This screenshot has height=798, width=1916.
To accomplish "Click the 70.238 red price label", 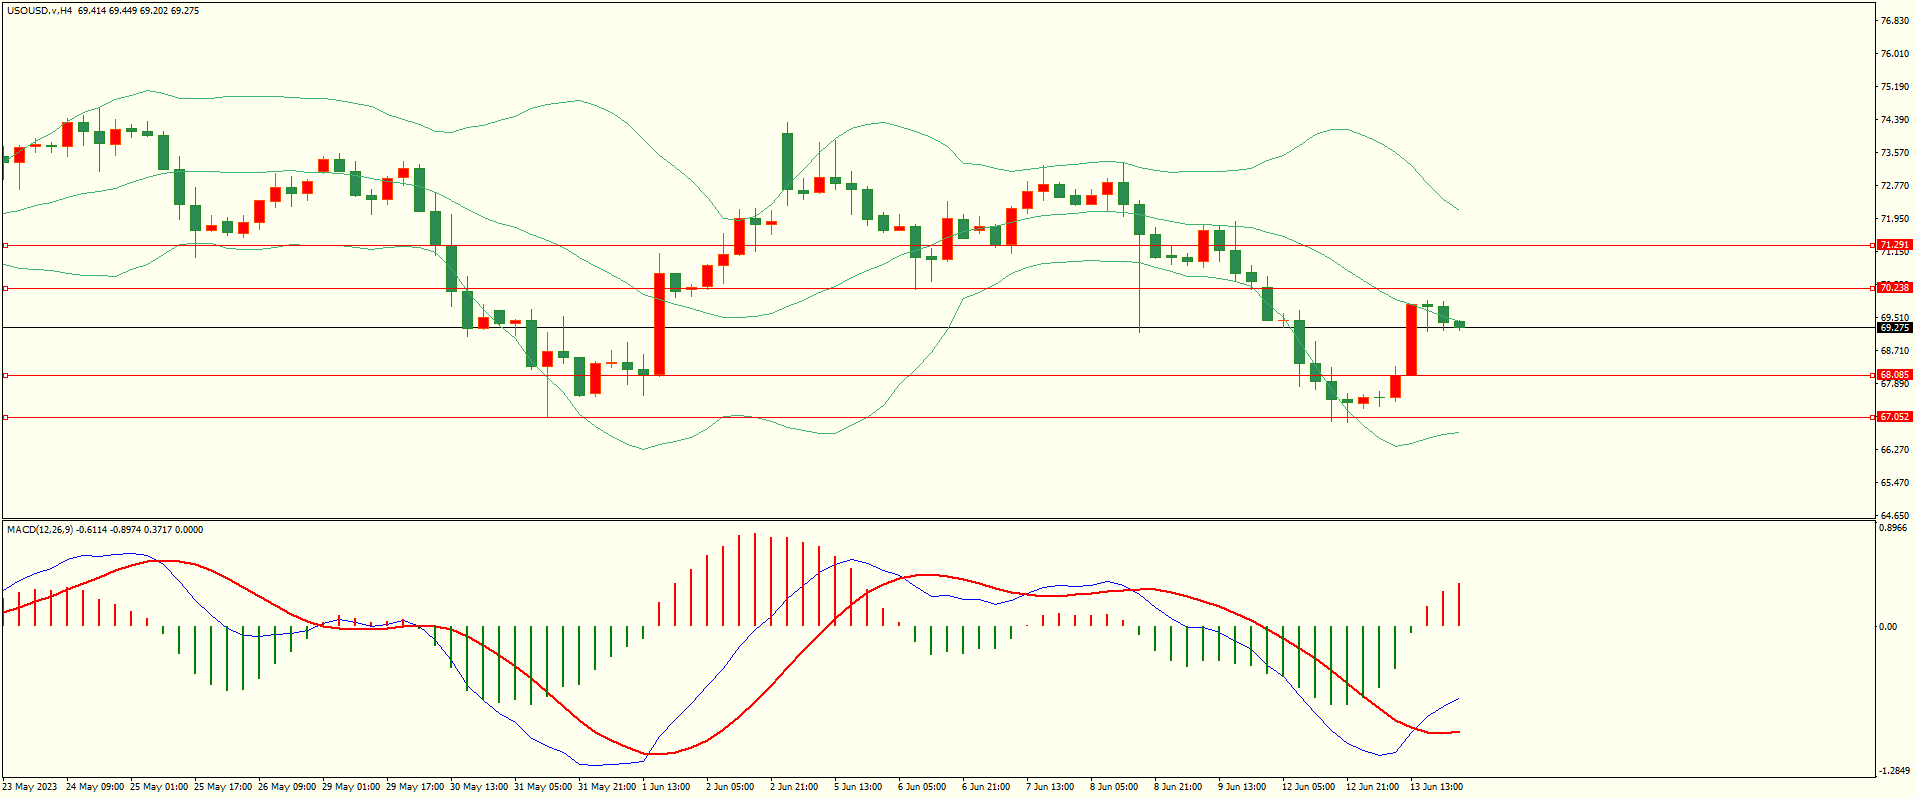I will click(1894, 288).
